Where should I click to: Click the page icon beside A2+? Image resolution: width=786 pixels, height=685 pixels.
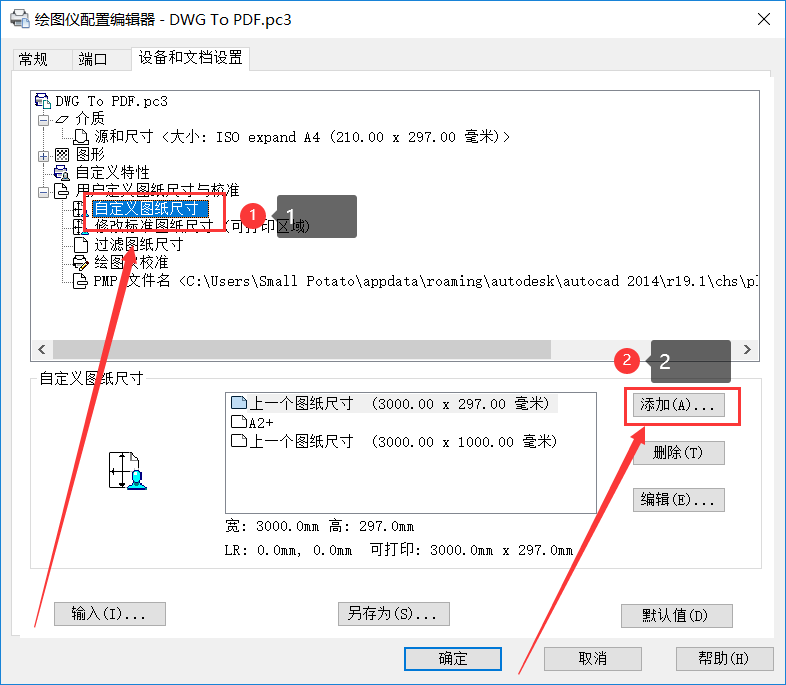pyautogui.click(x=239, y=422)
